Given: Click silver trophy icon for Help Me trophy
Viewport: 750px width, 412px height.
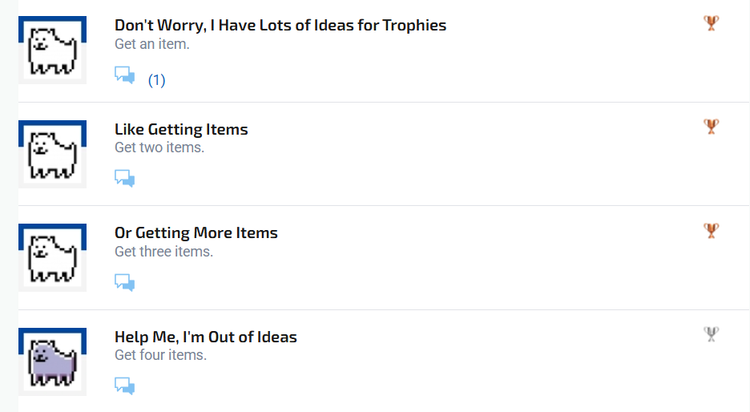Looking at the screenshot, I should point(711,334).
